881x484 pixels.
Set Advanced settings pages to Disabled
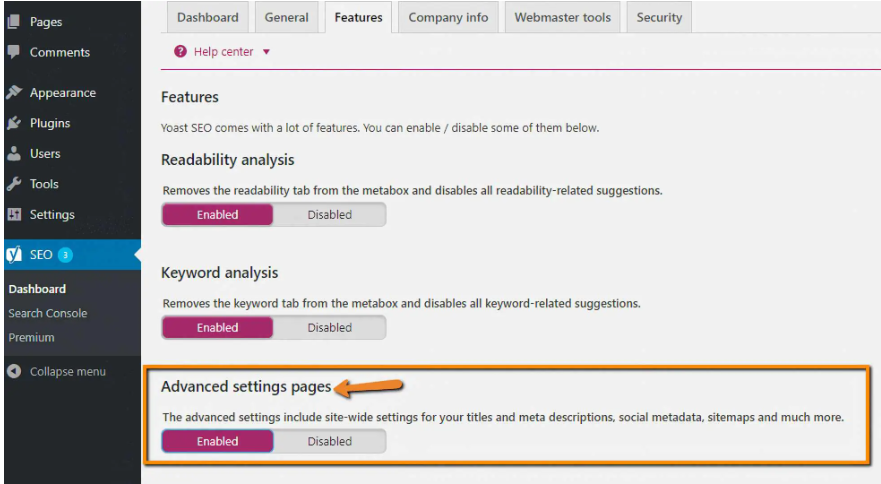coord(329,441)
